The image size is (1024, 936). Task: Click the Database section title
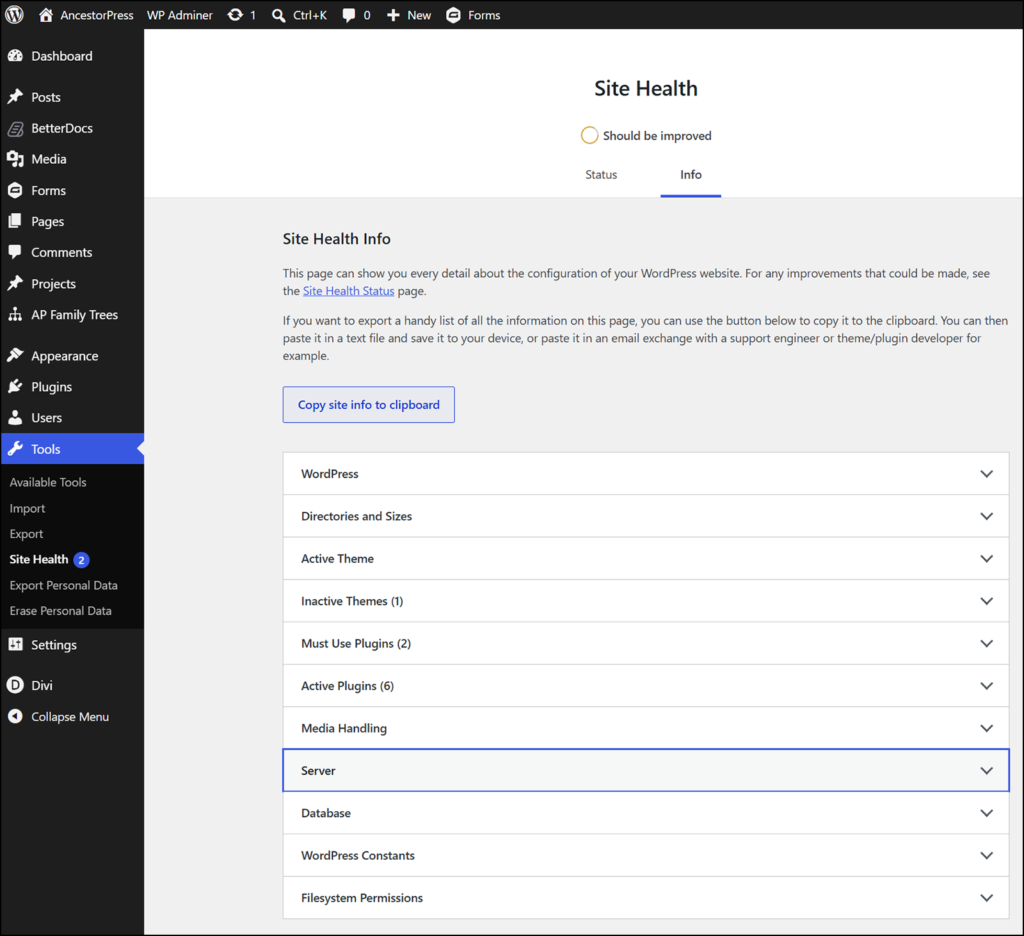click(326, 813)
